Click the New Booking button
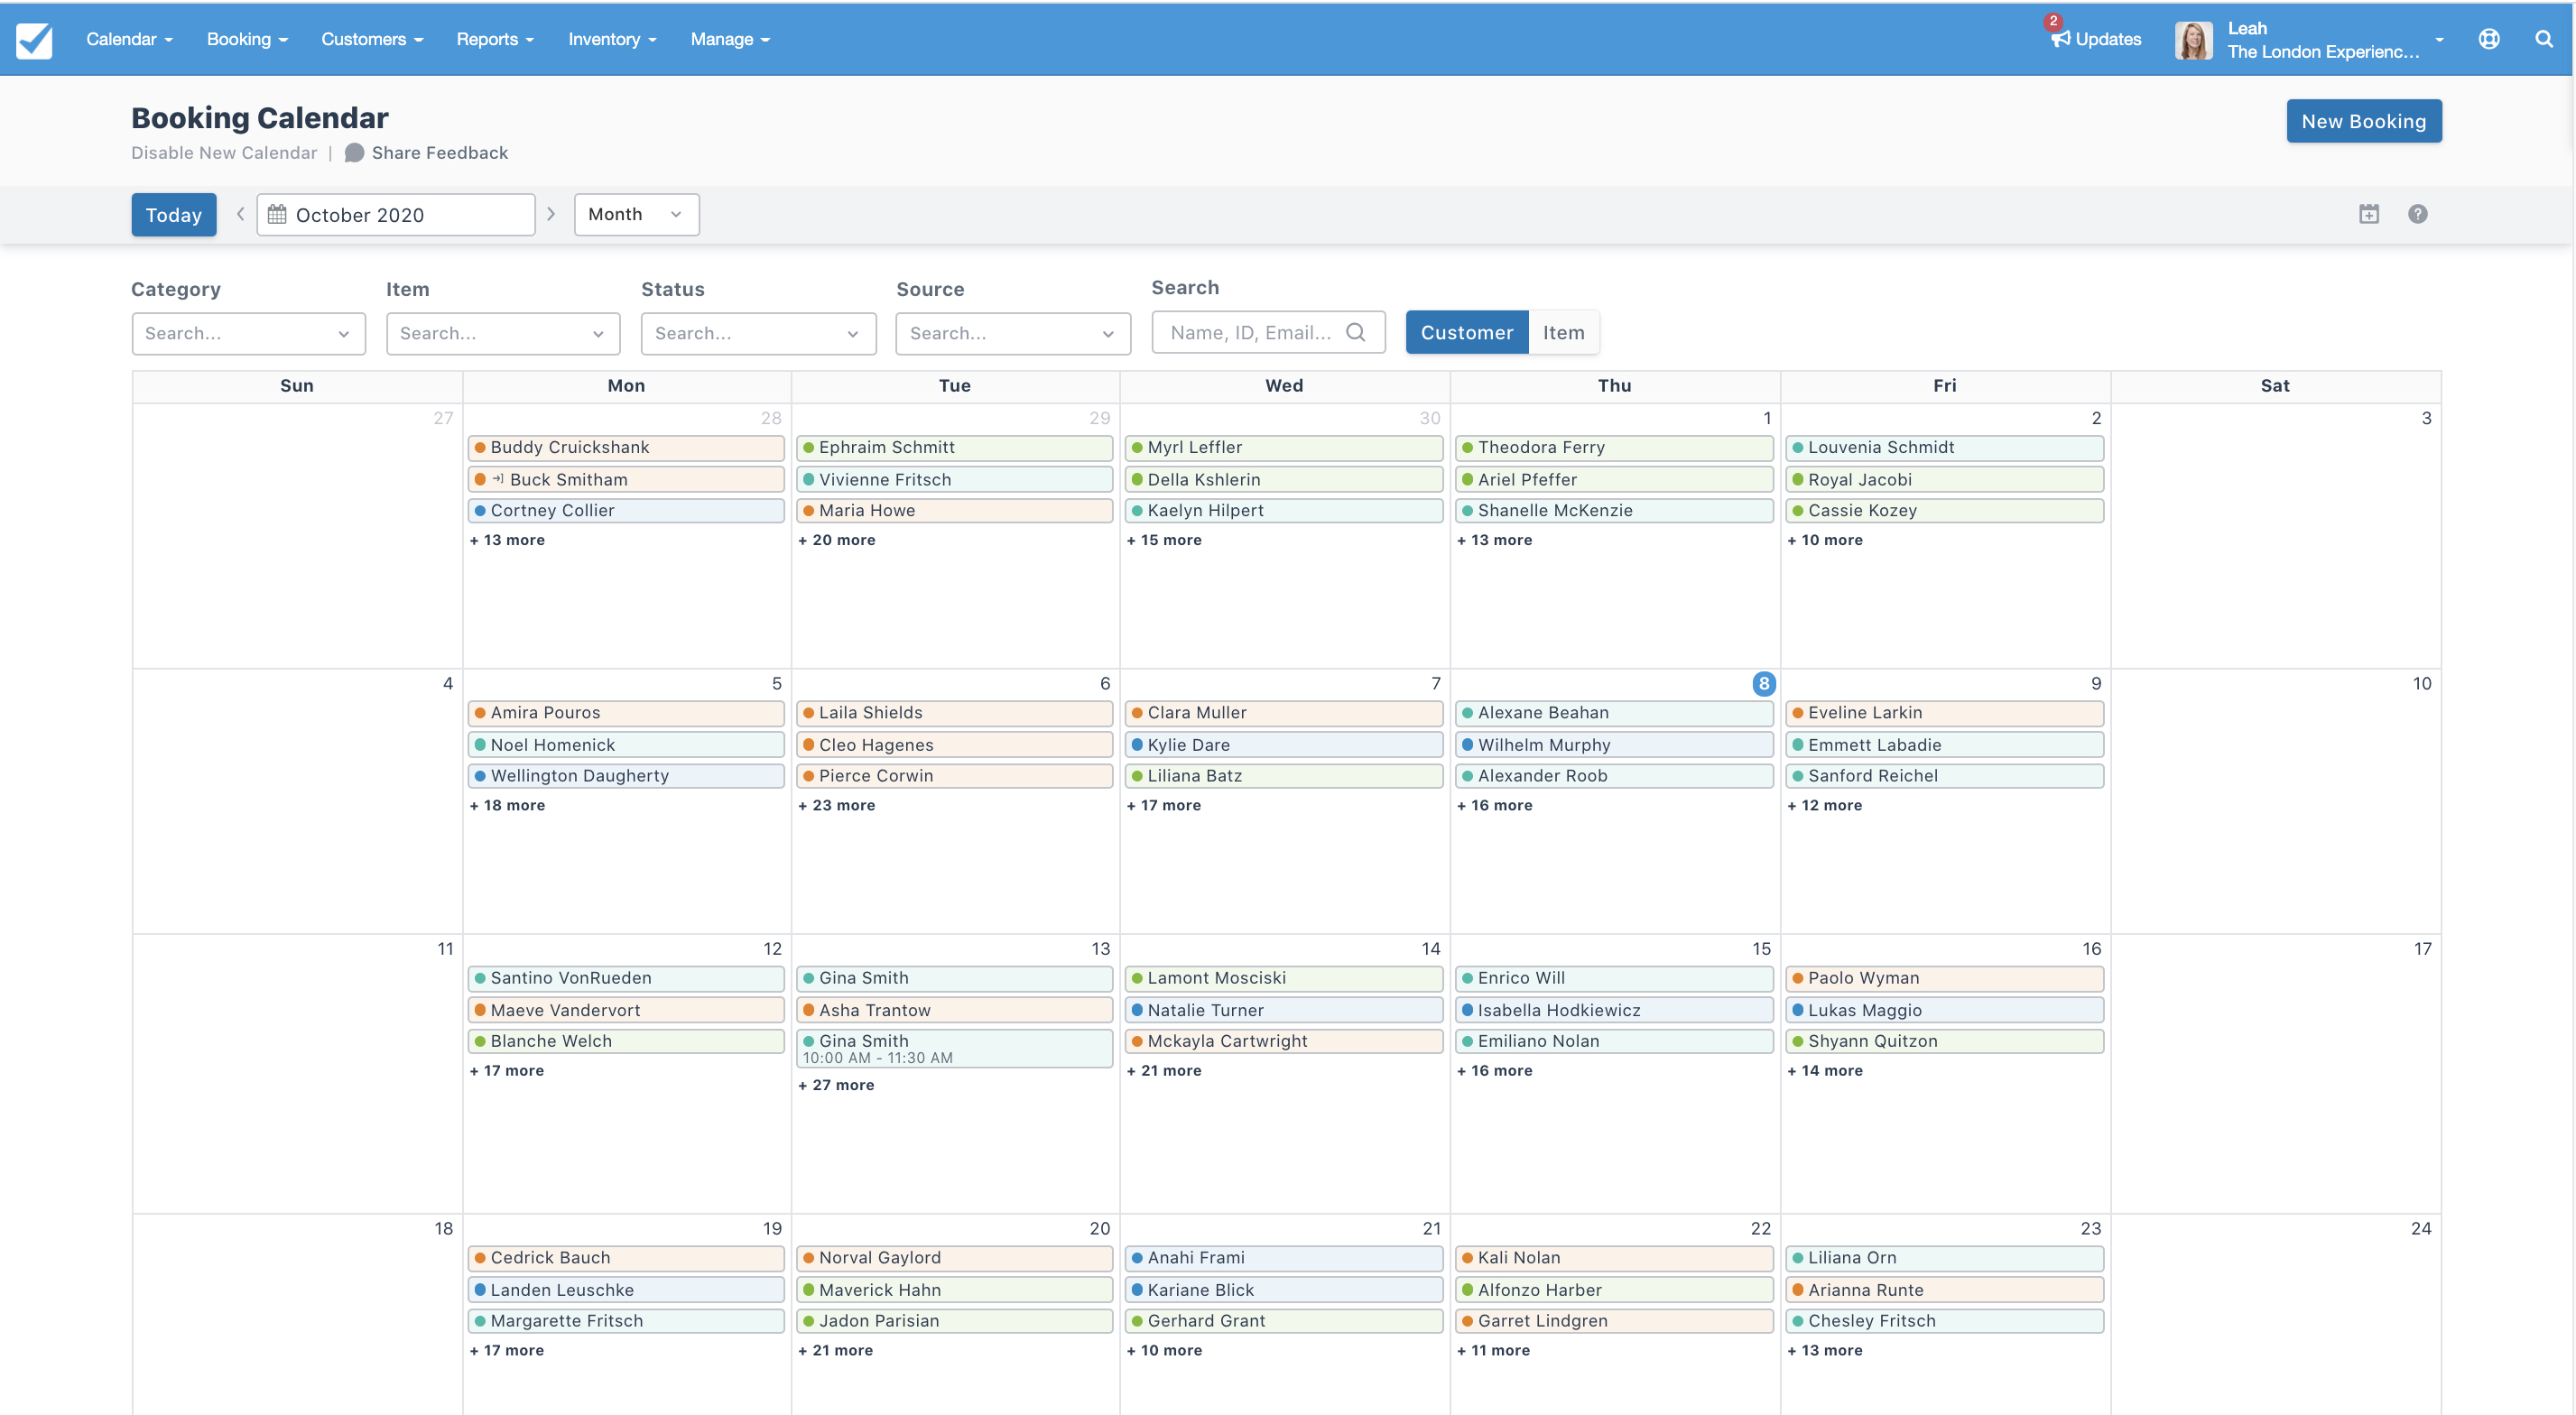 pyautogui.click(x=2364, y=121)
